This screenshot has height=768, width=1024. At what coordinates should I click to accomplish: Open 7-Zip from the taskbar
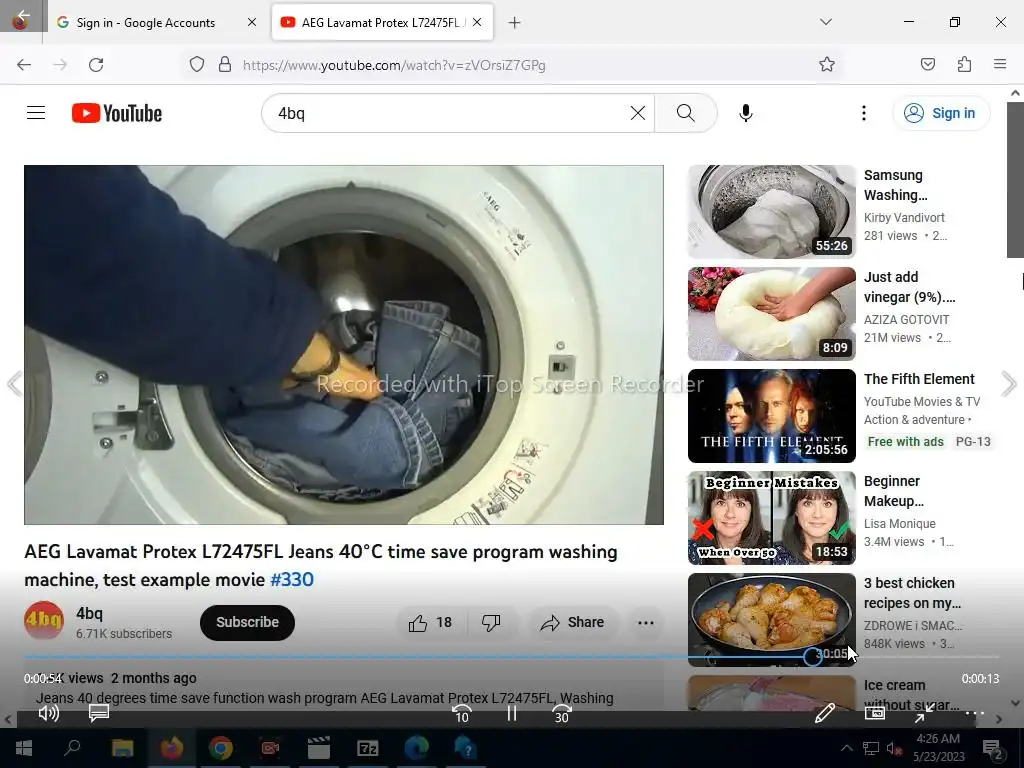click(368, 748)
